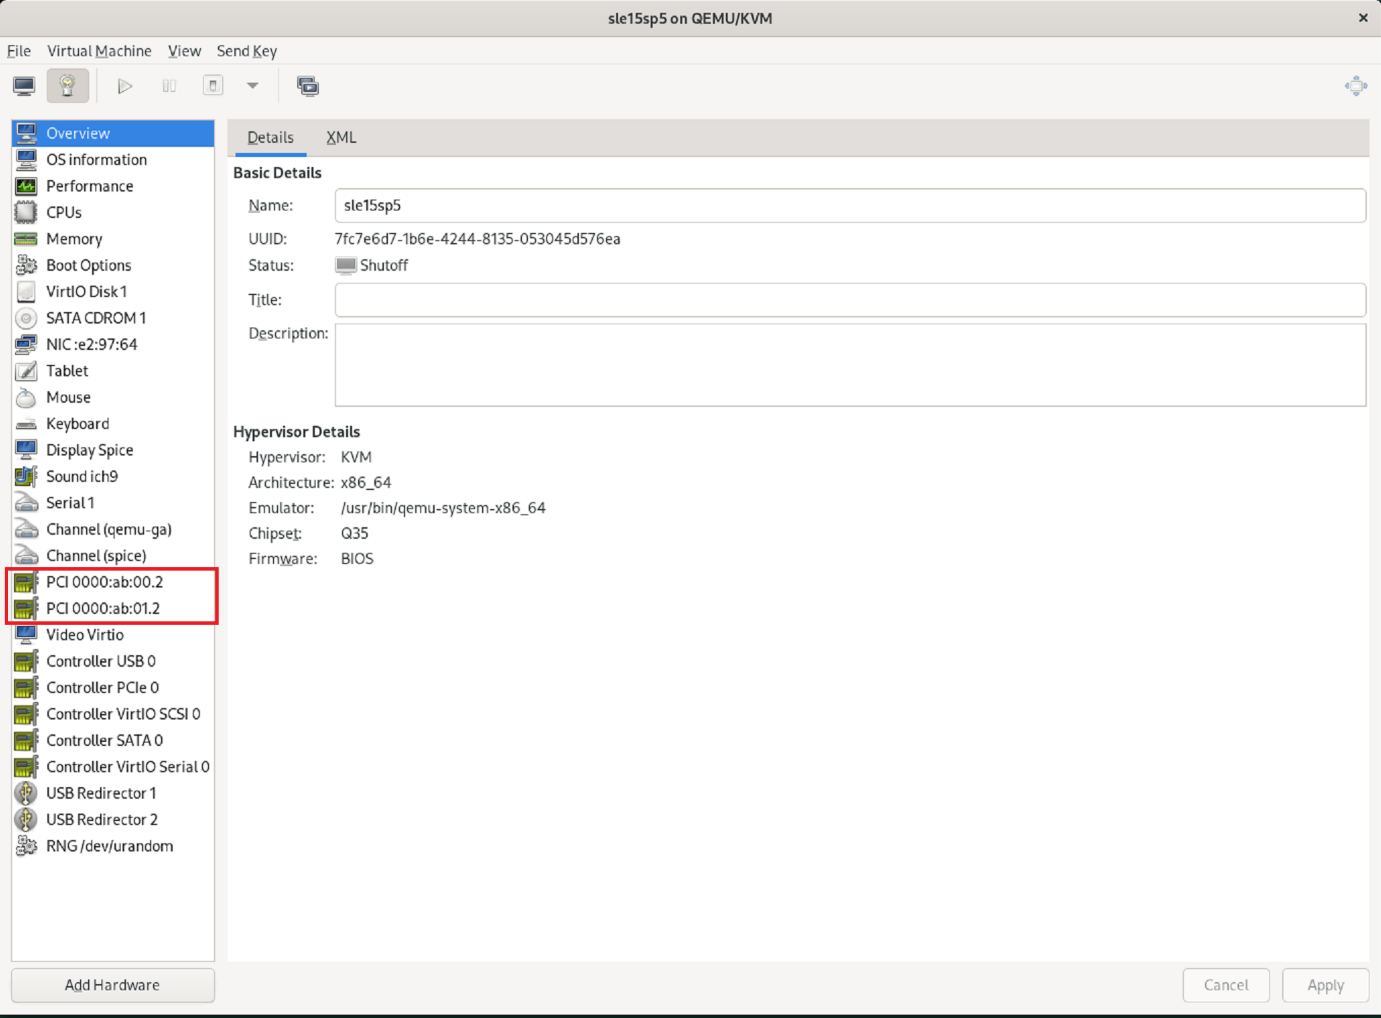Open the File menu
This screenshot has width=1381, height=1018.
click(19, 51)
